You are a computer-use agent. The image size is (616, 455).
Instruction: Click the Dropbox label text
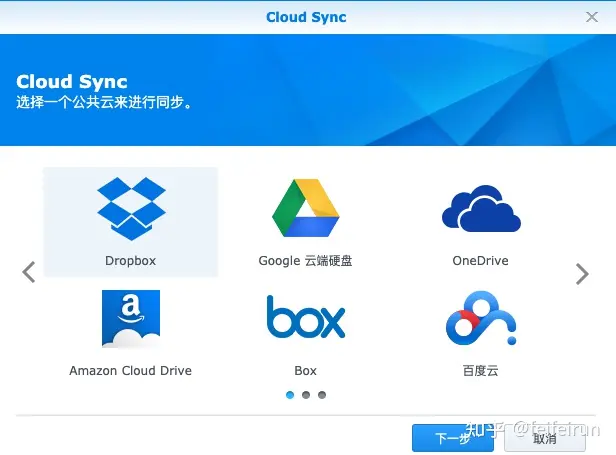[x=130, y=261]
